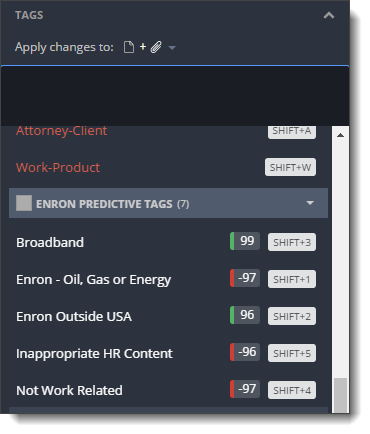The image size is (370, 434).
Task: Click the SHIFT+3 shortcut badge
Action: (x=292, y=242)
